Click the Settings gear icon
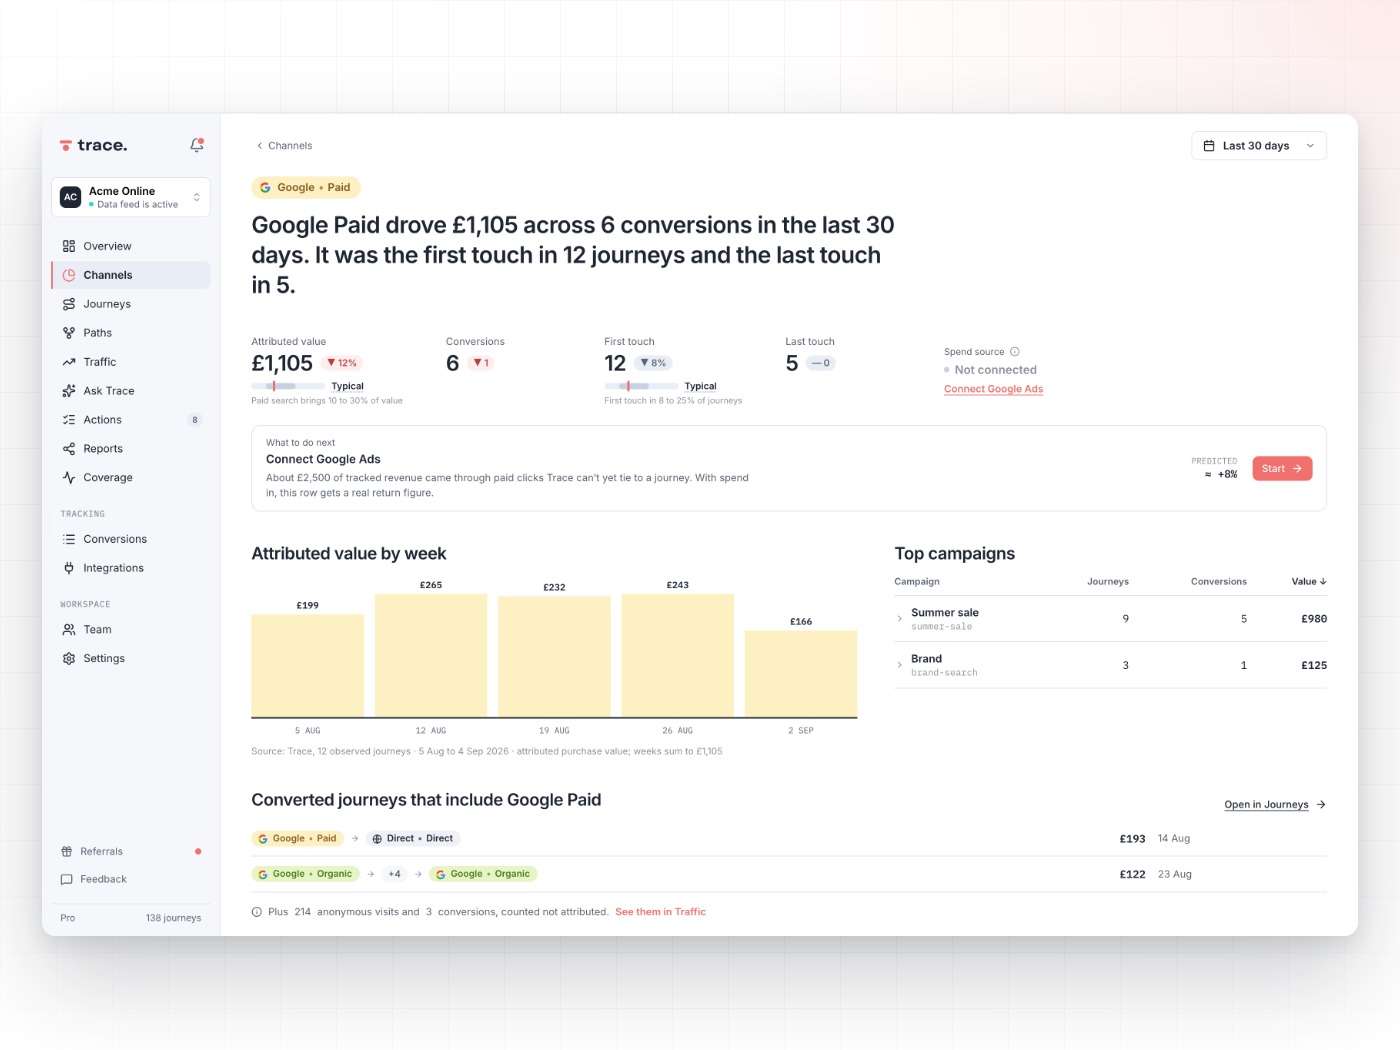This screenshot has width=1400, height=1050. tap(69, 659)
